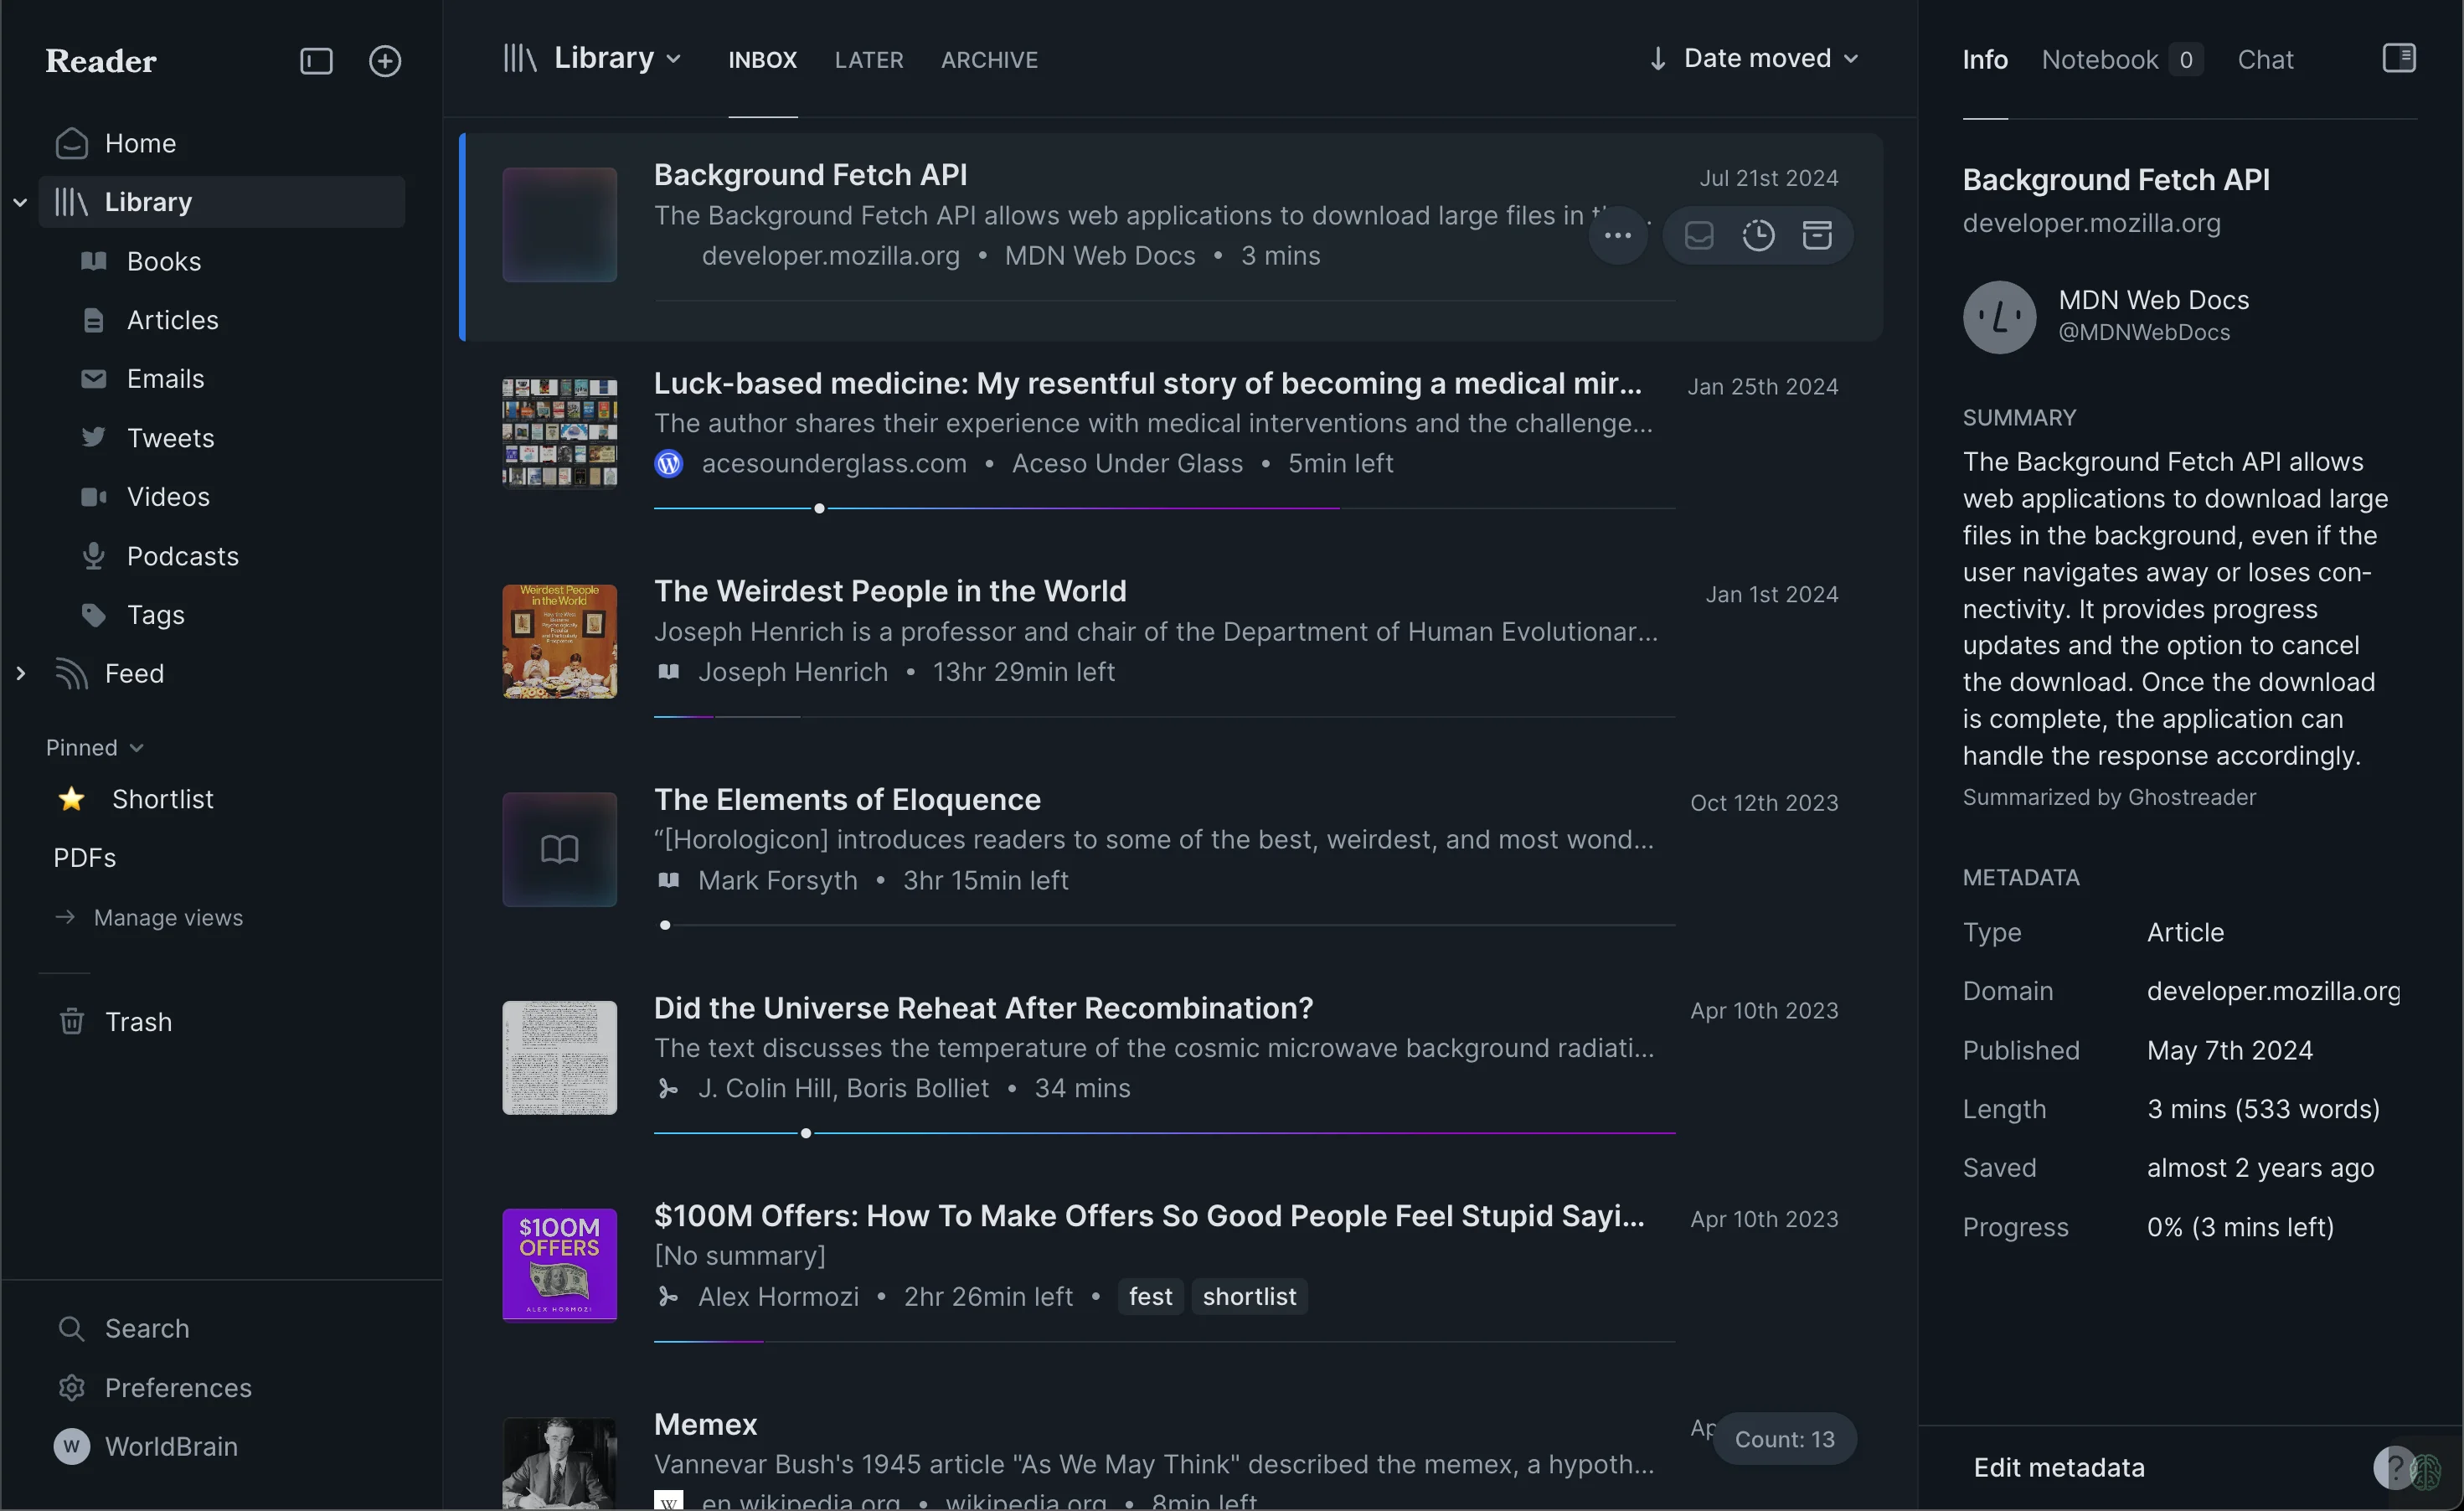
Task: Open the Tweets category
Action: 170,438
